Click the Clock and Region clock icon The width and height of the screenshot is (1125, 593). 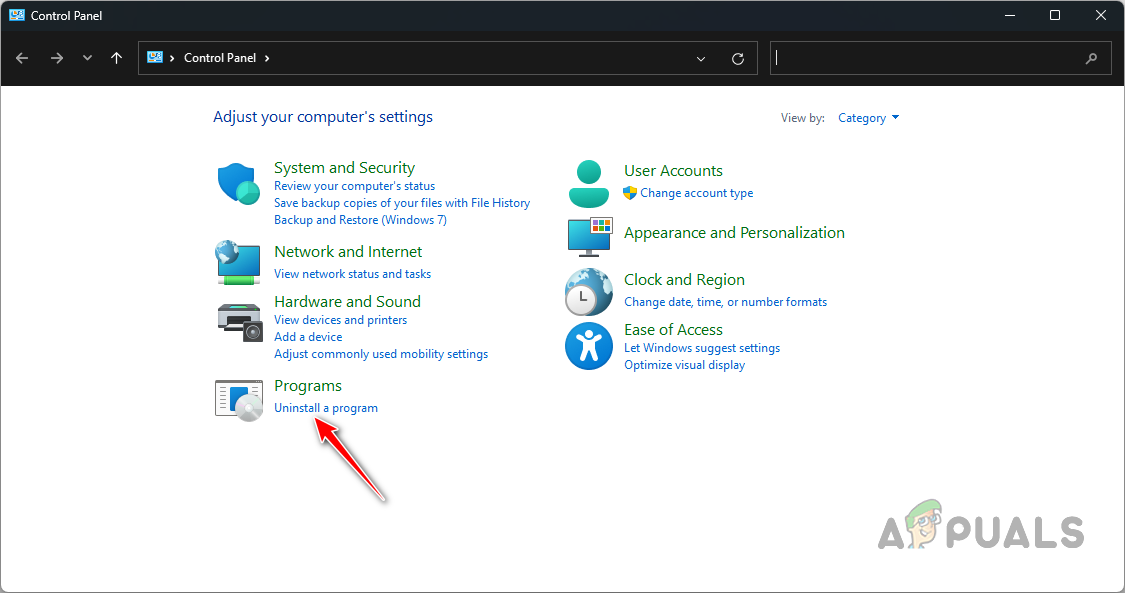pyautogui.click(x=588, y=291)
